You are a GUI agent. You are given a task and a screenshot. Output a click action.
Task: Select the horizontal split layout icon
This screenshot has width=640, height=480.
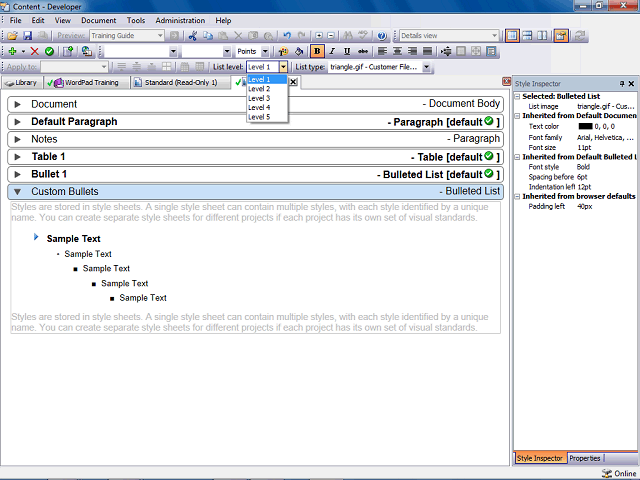[527, 36]
